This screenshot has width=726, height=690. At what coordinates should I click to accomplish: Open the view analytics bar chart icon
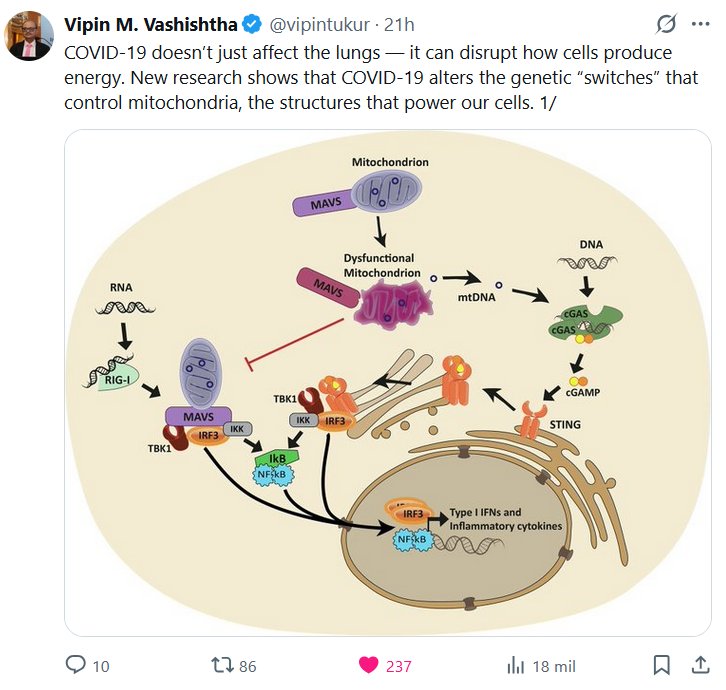(x=516, y=665)
